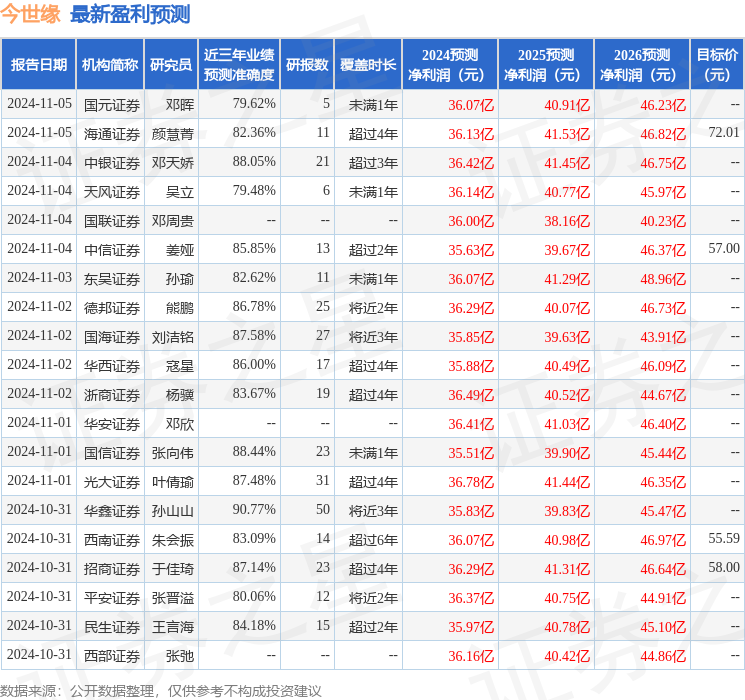
Task: Click accuracy value 90.77%
Action: (254, 509)
